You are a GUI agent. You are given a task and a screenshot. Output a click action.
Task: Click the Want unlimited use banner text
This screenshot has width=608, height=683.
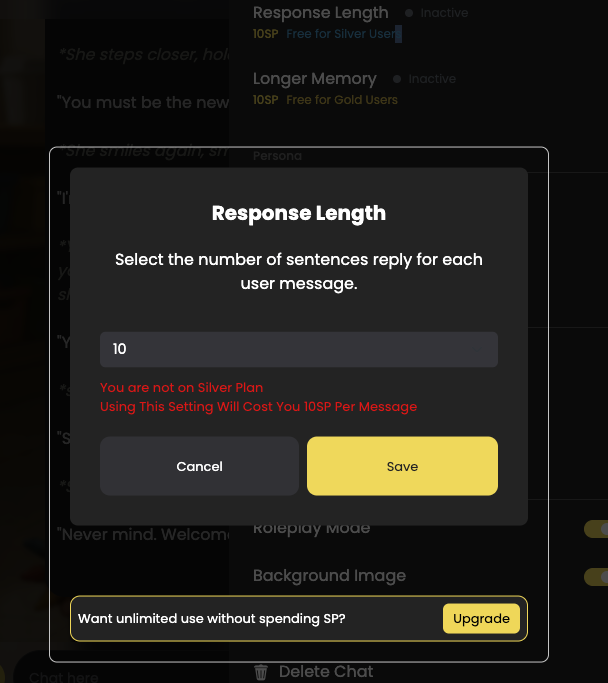coord(212,619)
